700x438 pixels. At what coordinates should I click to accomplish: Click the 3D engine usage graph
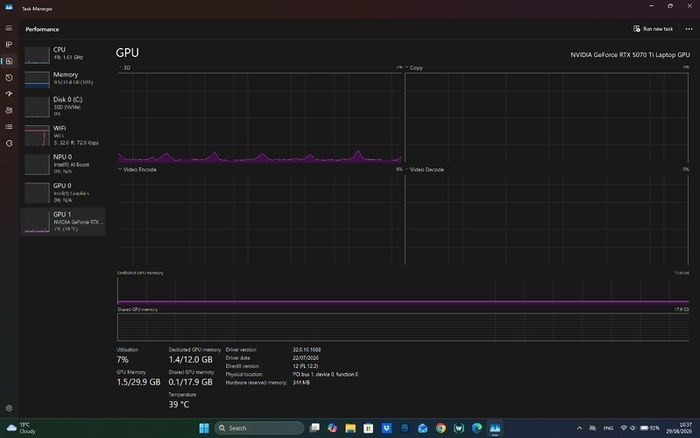260,118
